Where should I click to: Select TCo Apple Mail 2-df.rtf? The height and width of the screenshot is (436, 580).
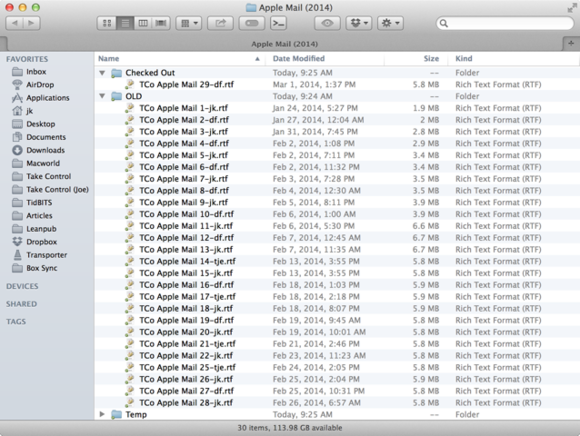click(184, 120)
